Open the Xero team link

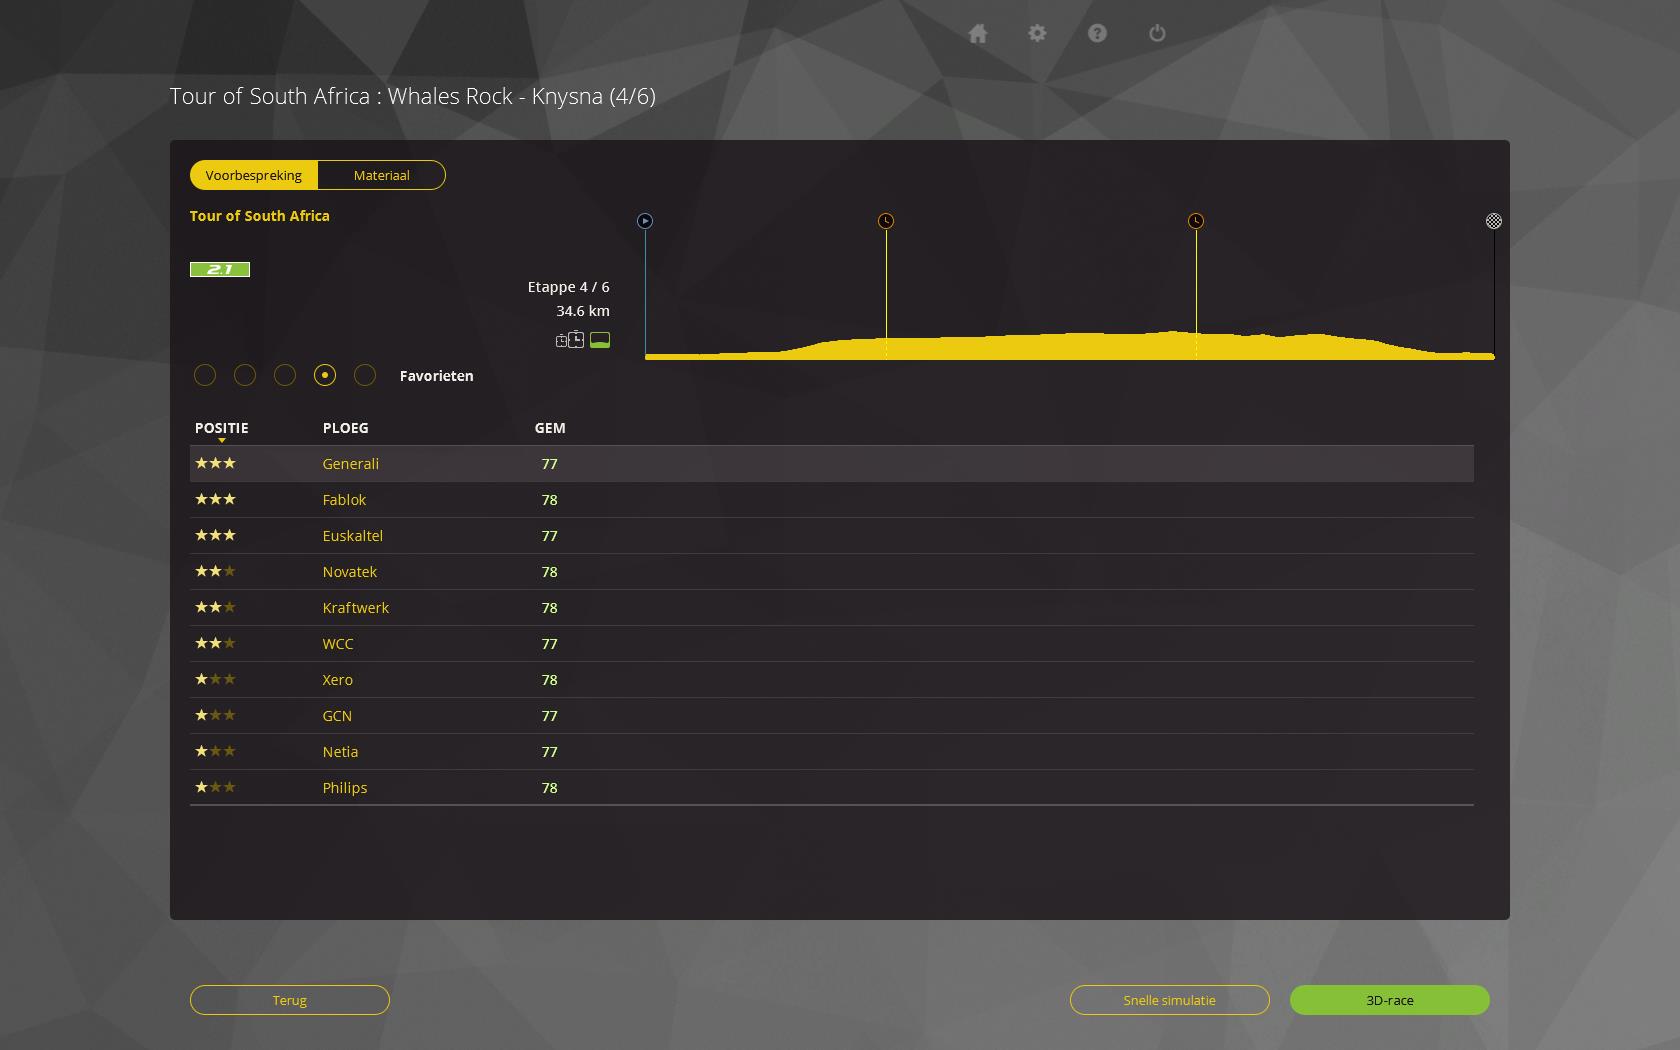coord(338,680)
